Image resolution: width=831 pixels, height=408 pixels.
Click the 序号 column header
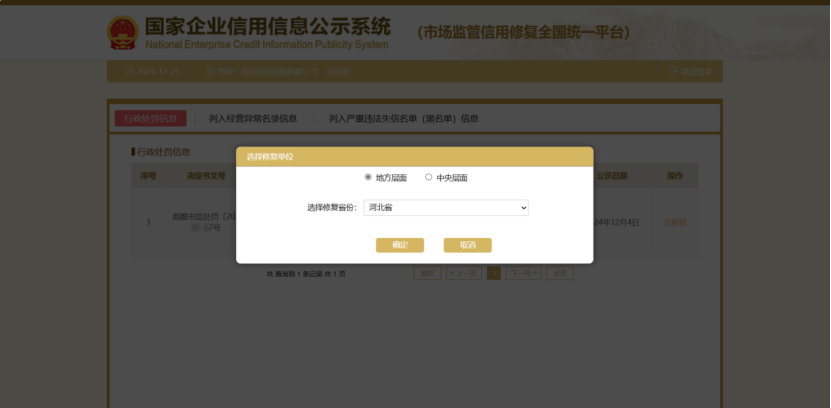(148, 176)
